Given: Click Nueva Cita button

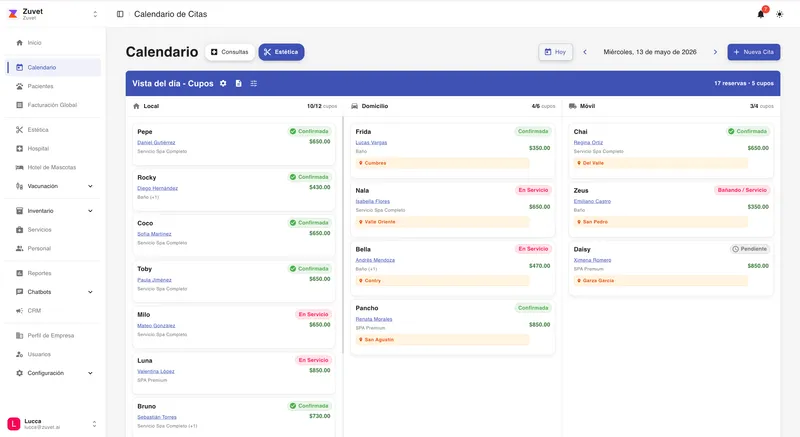Looking at the screenshot, I should (x=754, y=52).
